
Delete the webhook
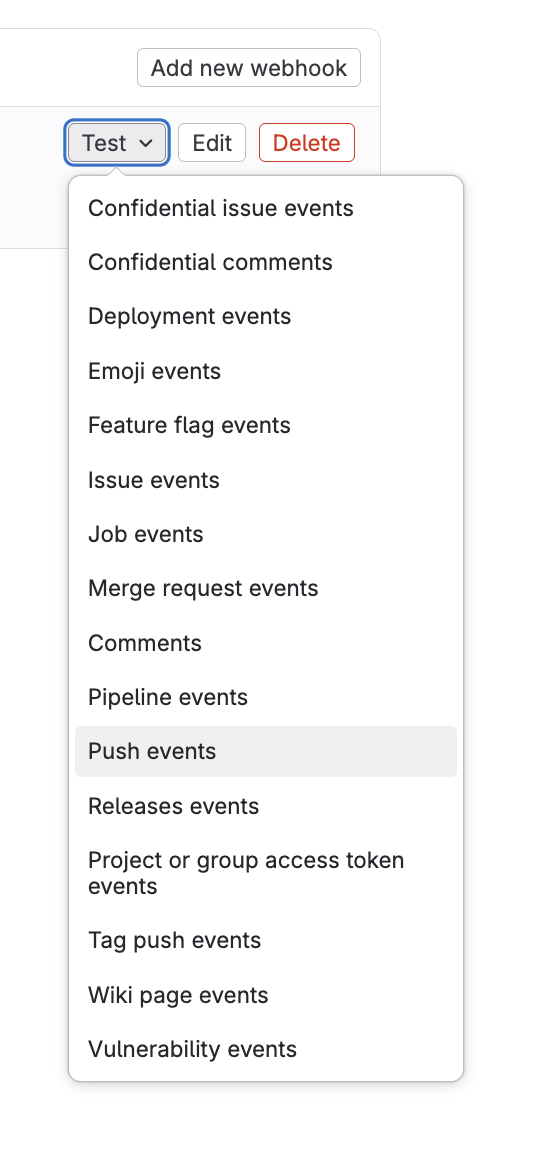point(307,143)
